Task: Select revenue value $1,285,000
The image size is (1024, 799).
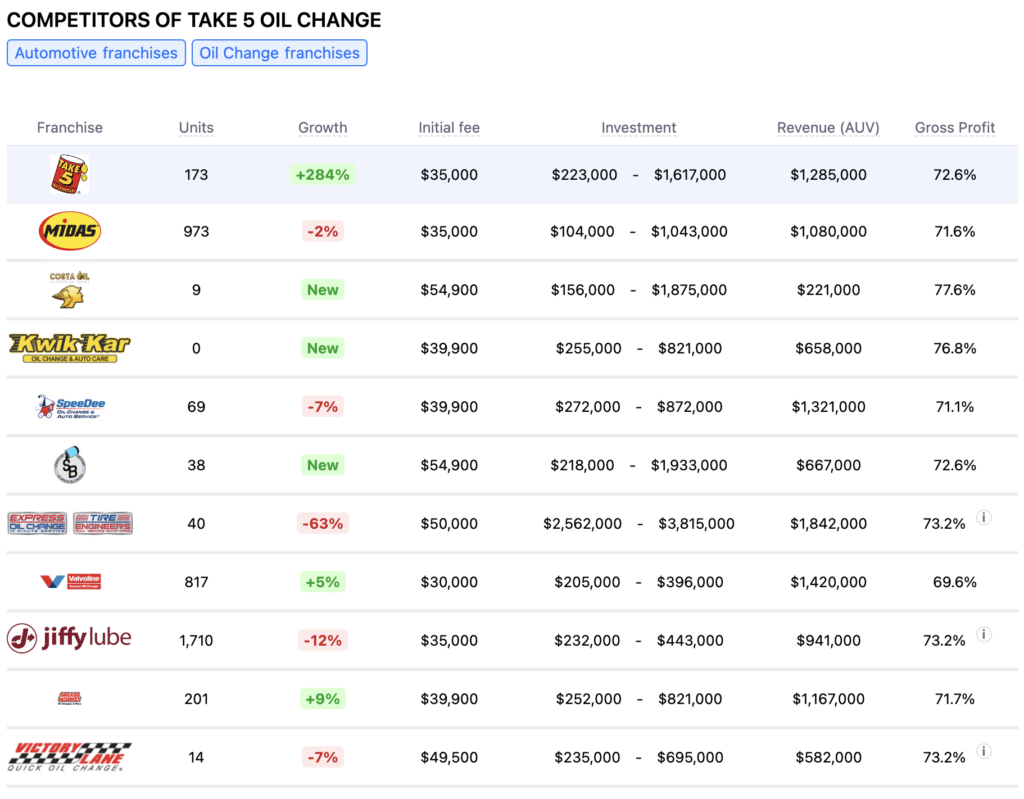Action: tap(828, 174)
